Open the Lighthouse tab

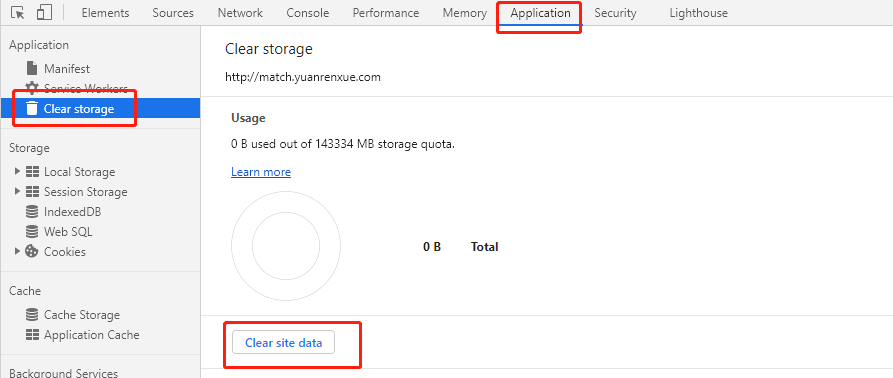698,13
